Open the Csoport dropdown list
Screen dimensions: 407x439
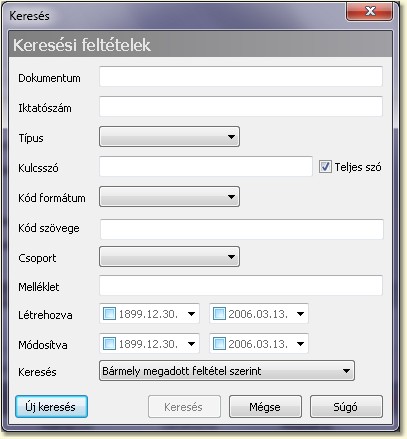(x=169, y=257)
